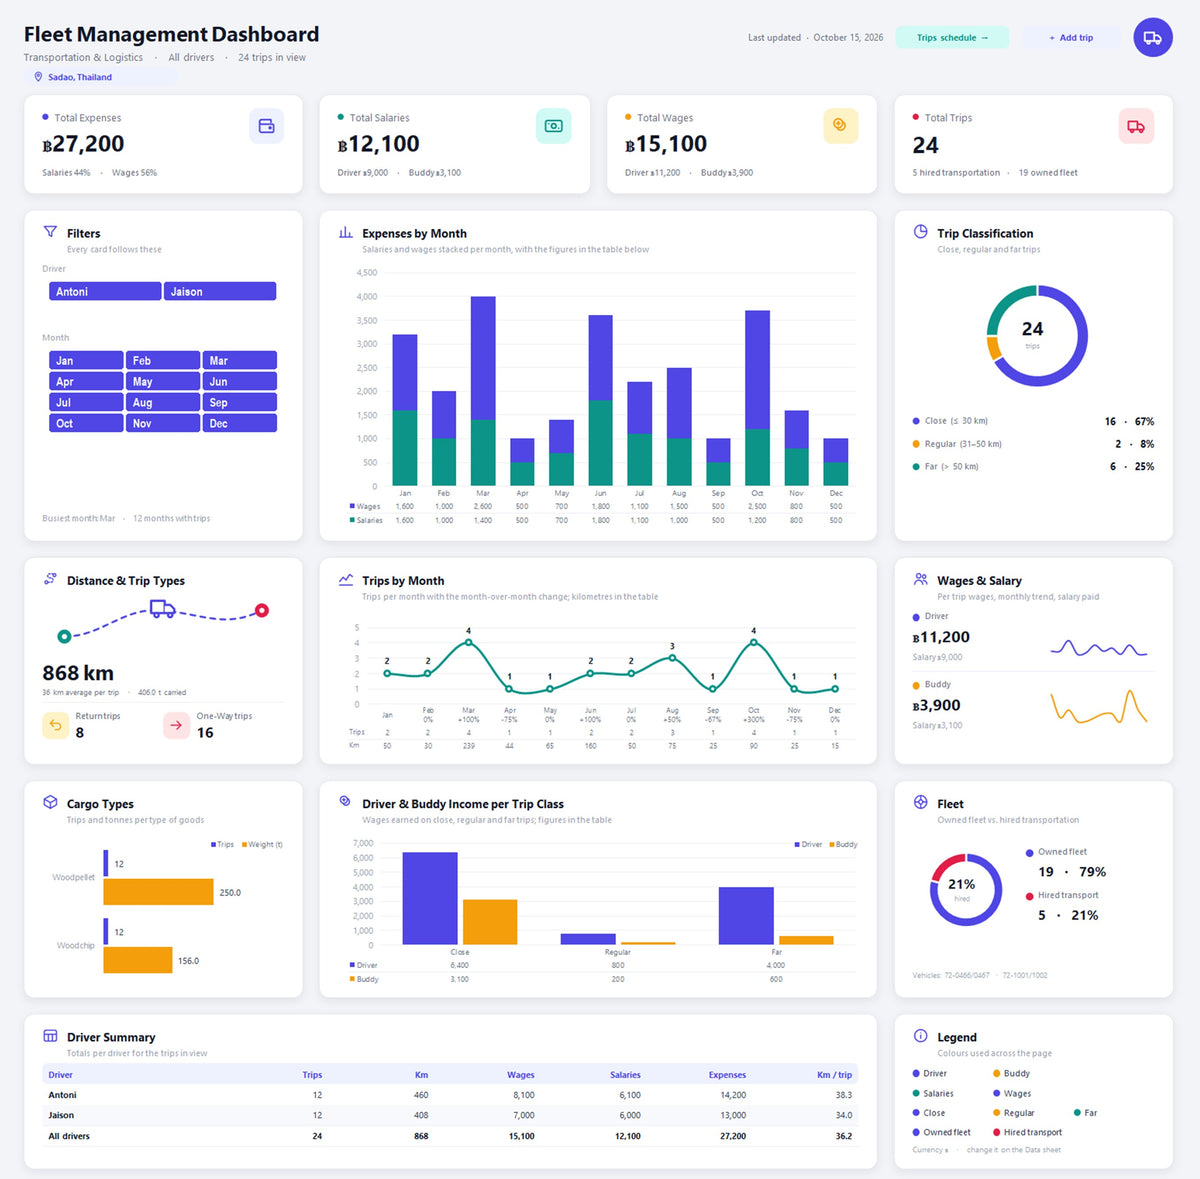Click the Driver wages sparkline chart
Image resolution: width=1200 pixels, height=1179 pixels.
[x=1098, y=648]
